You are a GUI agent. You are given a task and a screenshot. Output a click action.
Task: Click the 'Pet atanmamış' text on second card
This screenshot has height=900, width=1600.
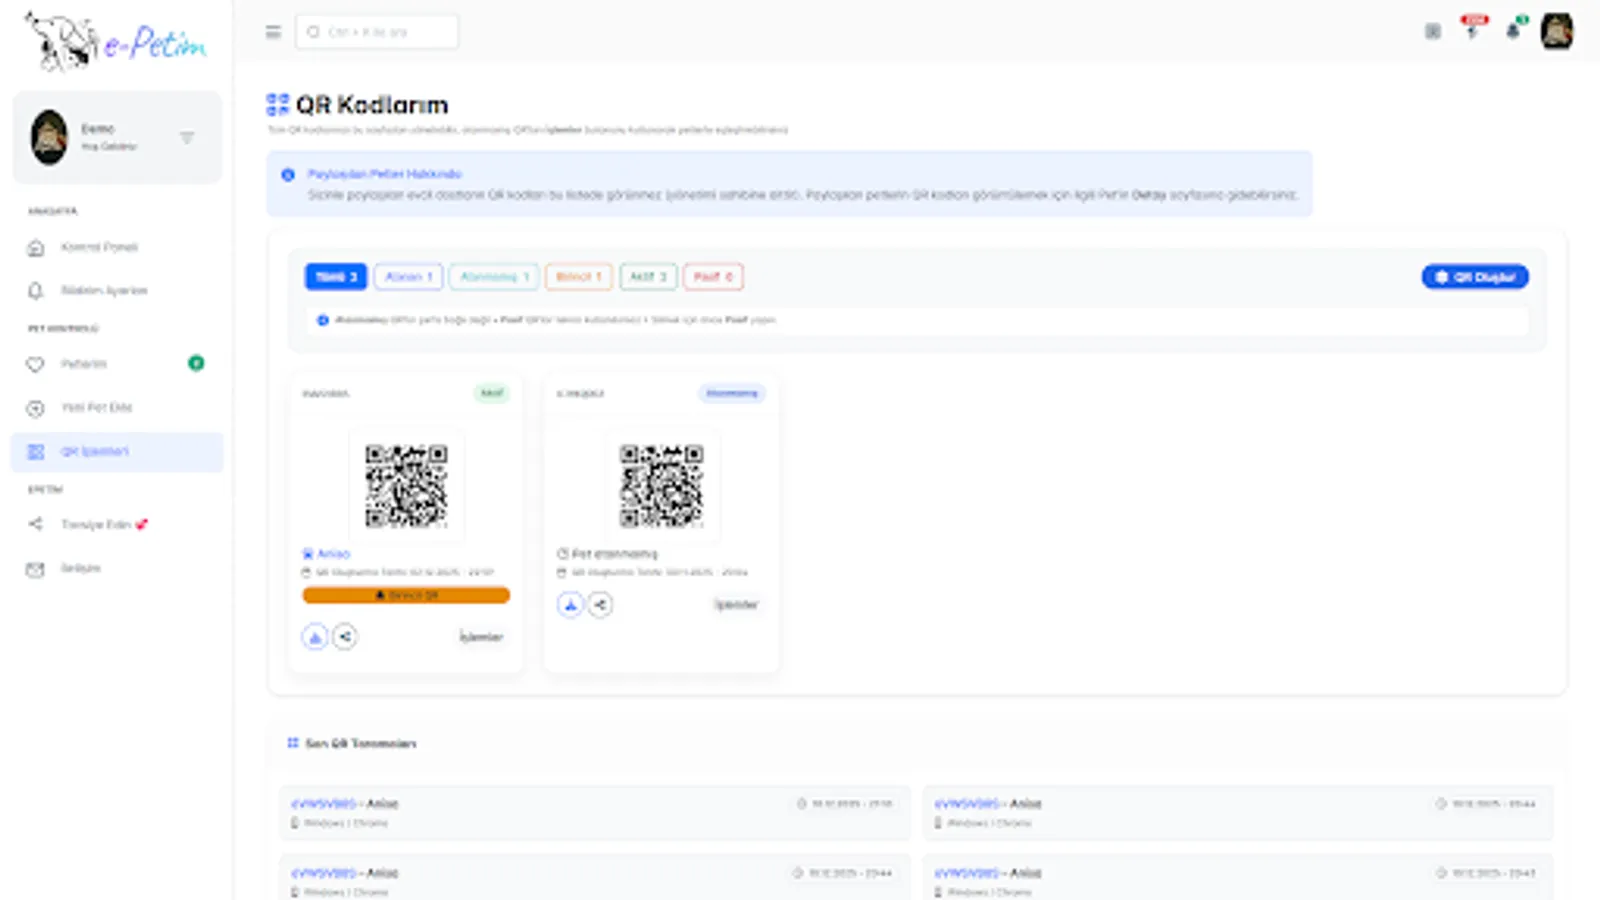(614, 554)
